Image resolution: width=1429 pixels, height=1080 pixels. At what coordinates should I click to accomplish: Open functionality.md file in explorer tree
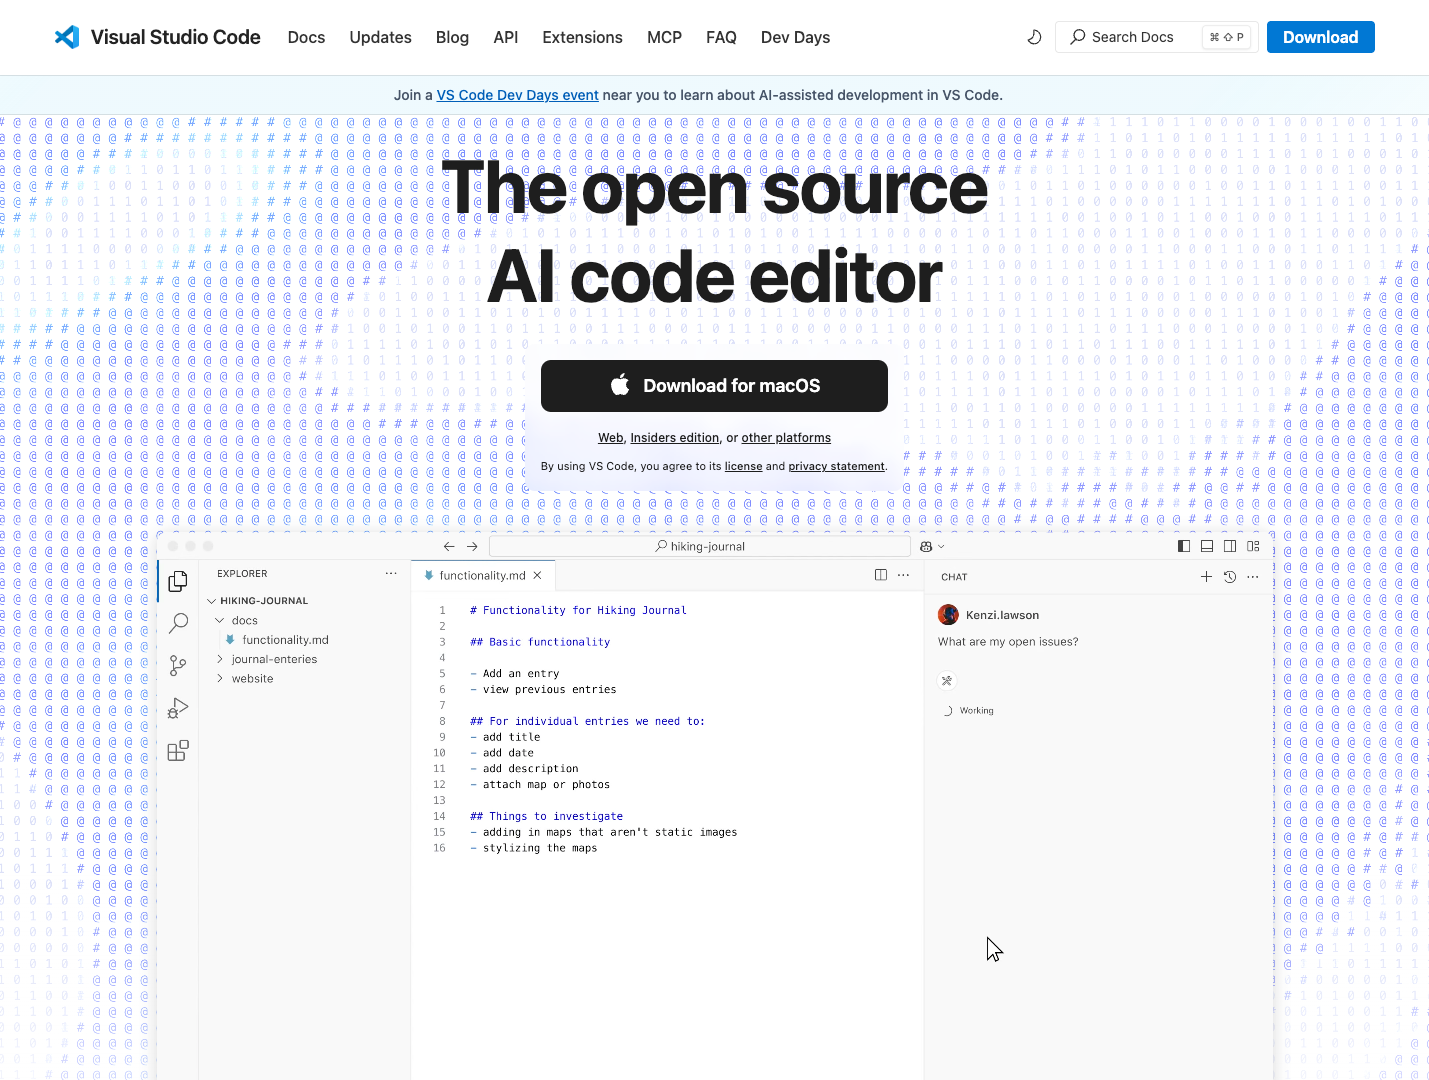pos(285,640)
